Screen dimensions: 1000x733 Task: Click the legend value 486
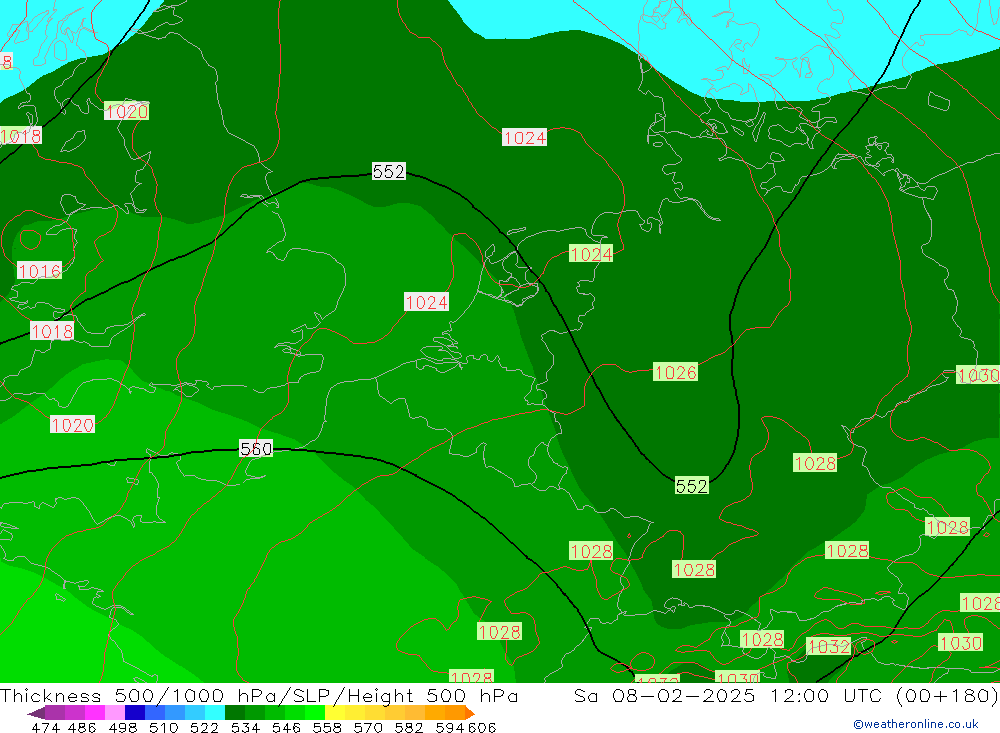pos(82,727)
